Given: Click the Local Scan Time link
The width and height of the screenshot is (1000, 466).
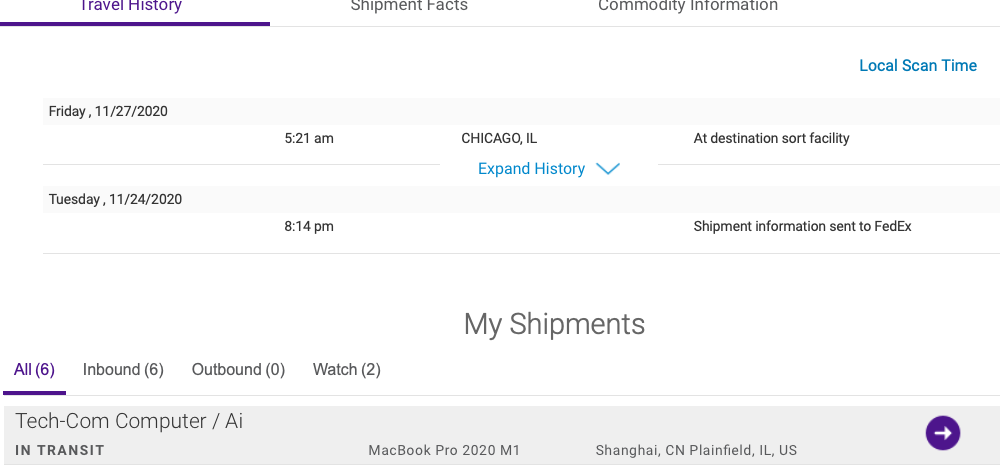Looking at the screenshot, I should click(918, 66).
